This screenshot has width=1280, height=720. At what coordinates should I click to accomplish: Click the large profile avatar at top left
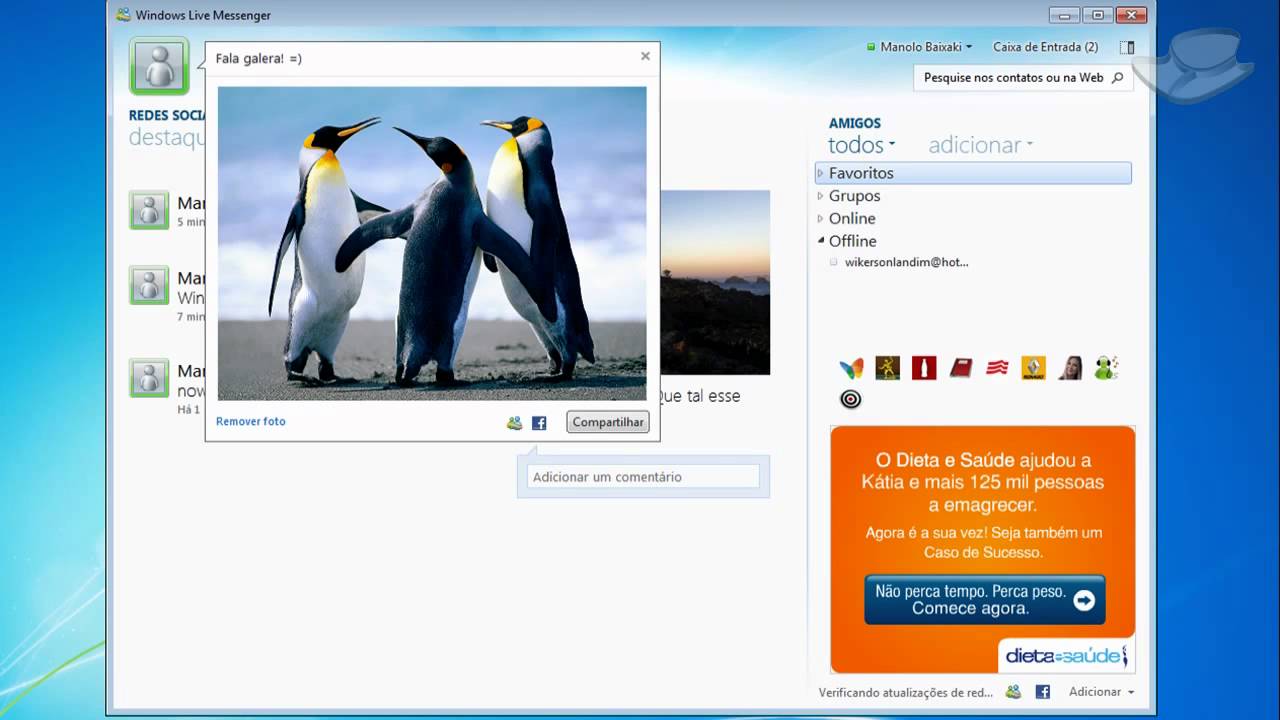(158, 66)
